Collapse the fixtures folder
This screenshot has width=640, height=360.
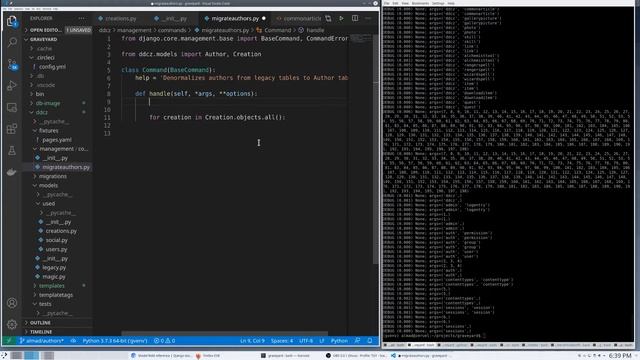coord(48,131)
